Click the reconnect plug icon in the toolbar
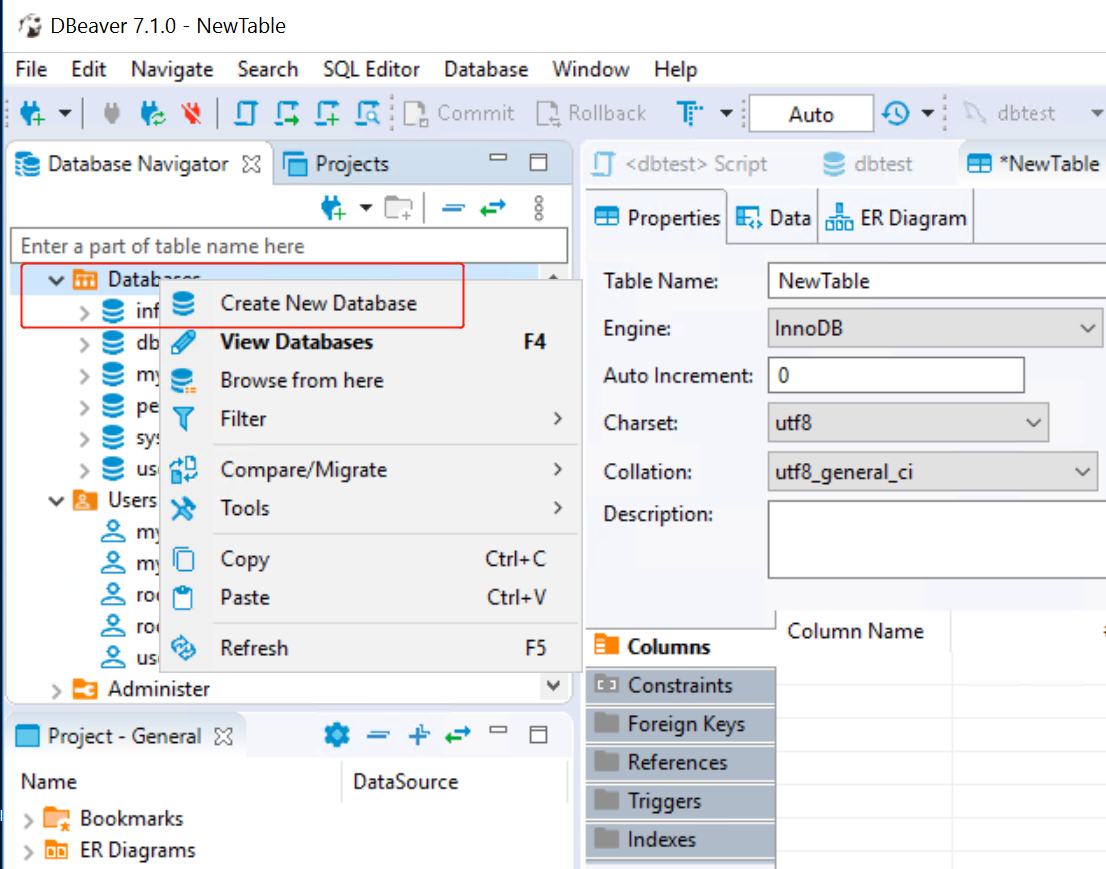The image size is (1106, 869). pyautogui.click(x=151, y=113)
